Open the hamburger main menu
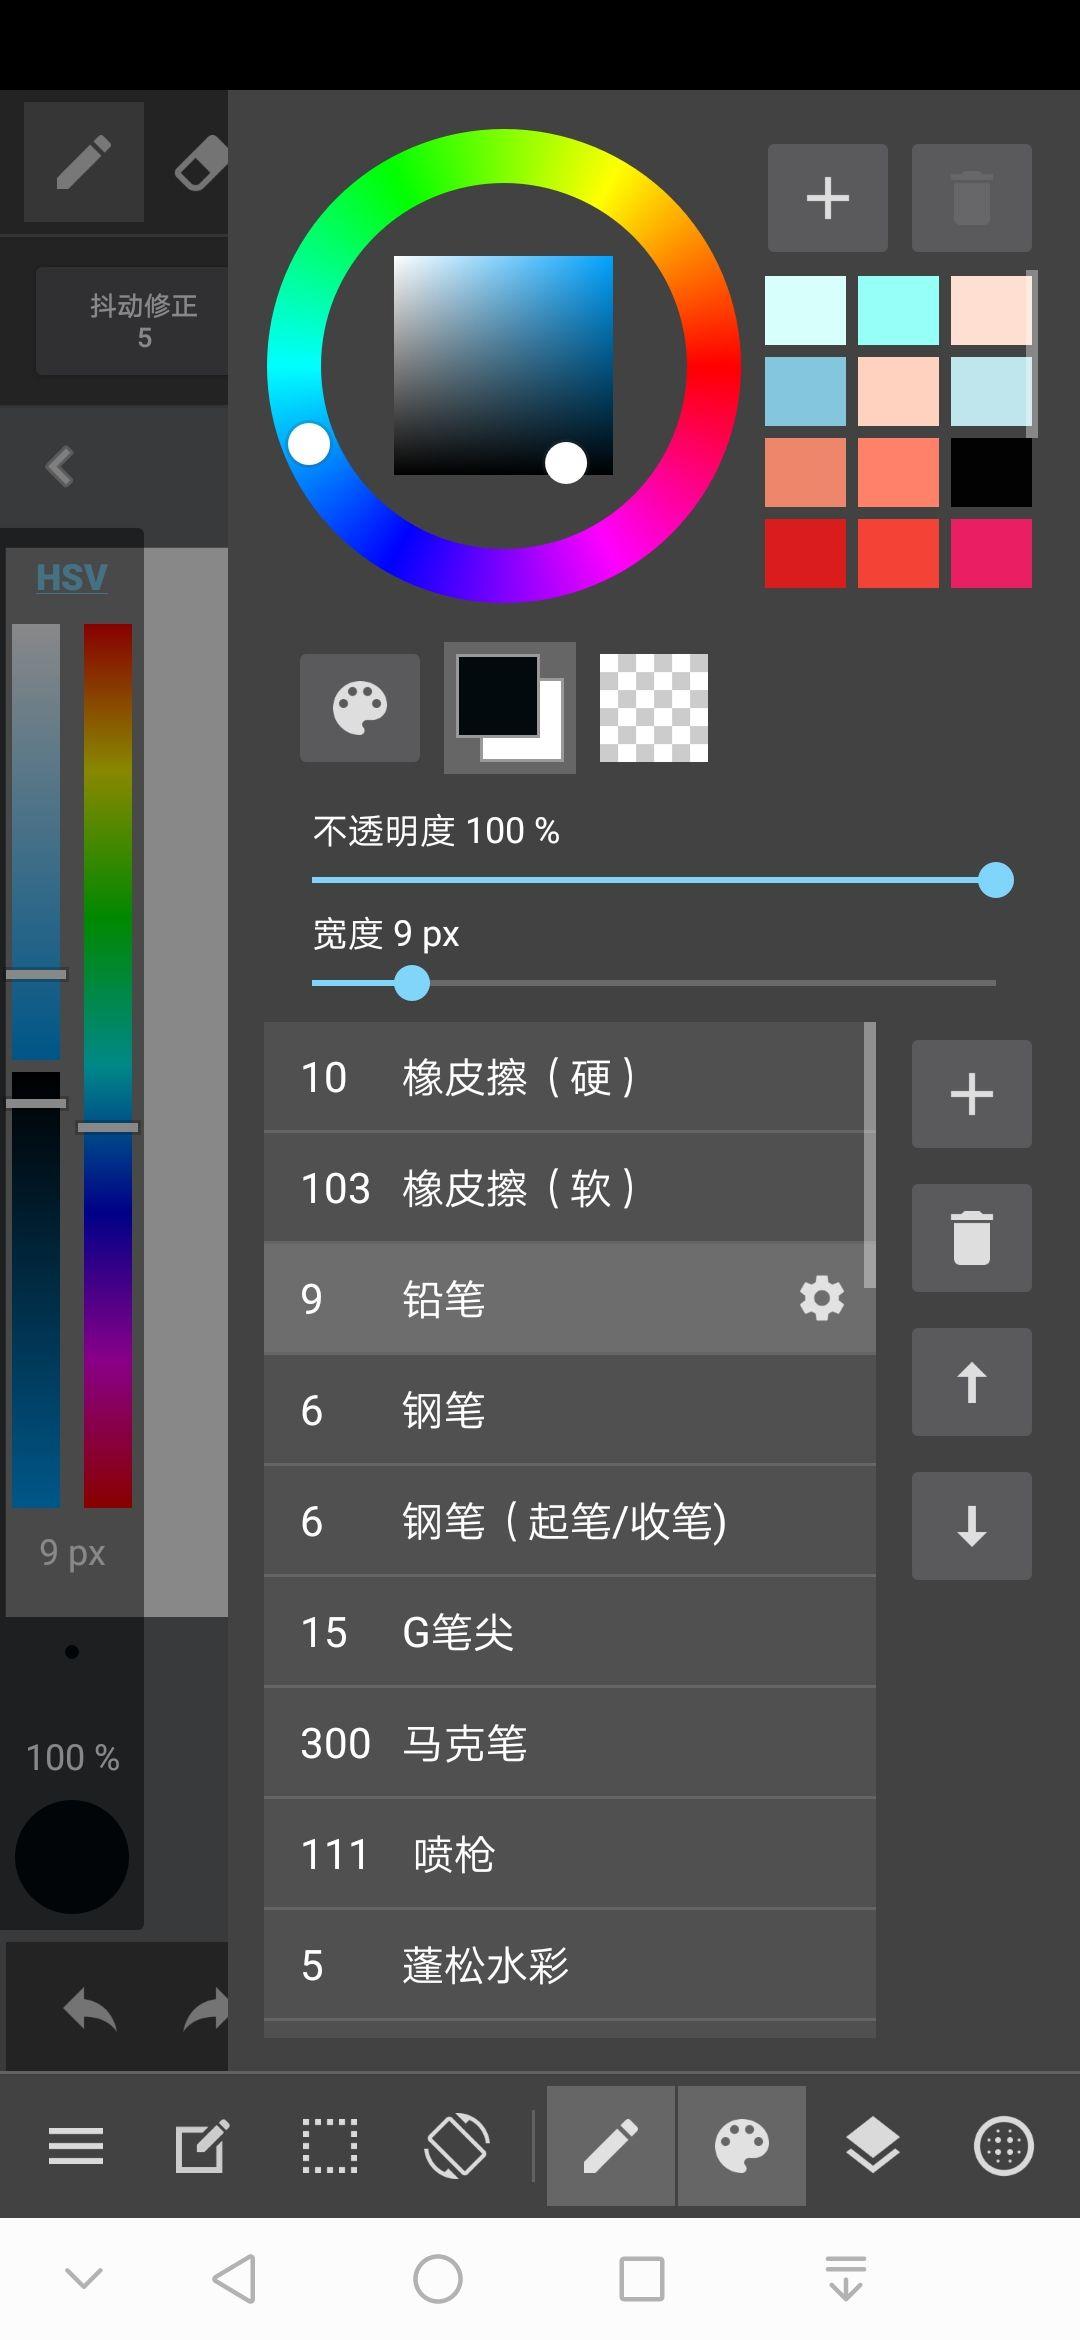The height and width of the screenshot is (2340, 1080). click(76, 2146)
